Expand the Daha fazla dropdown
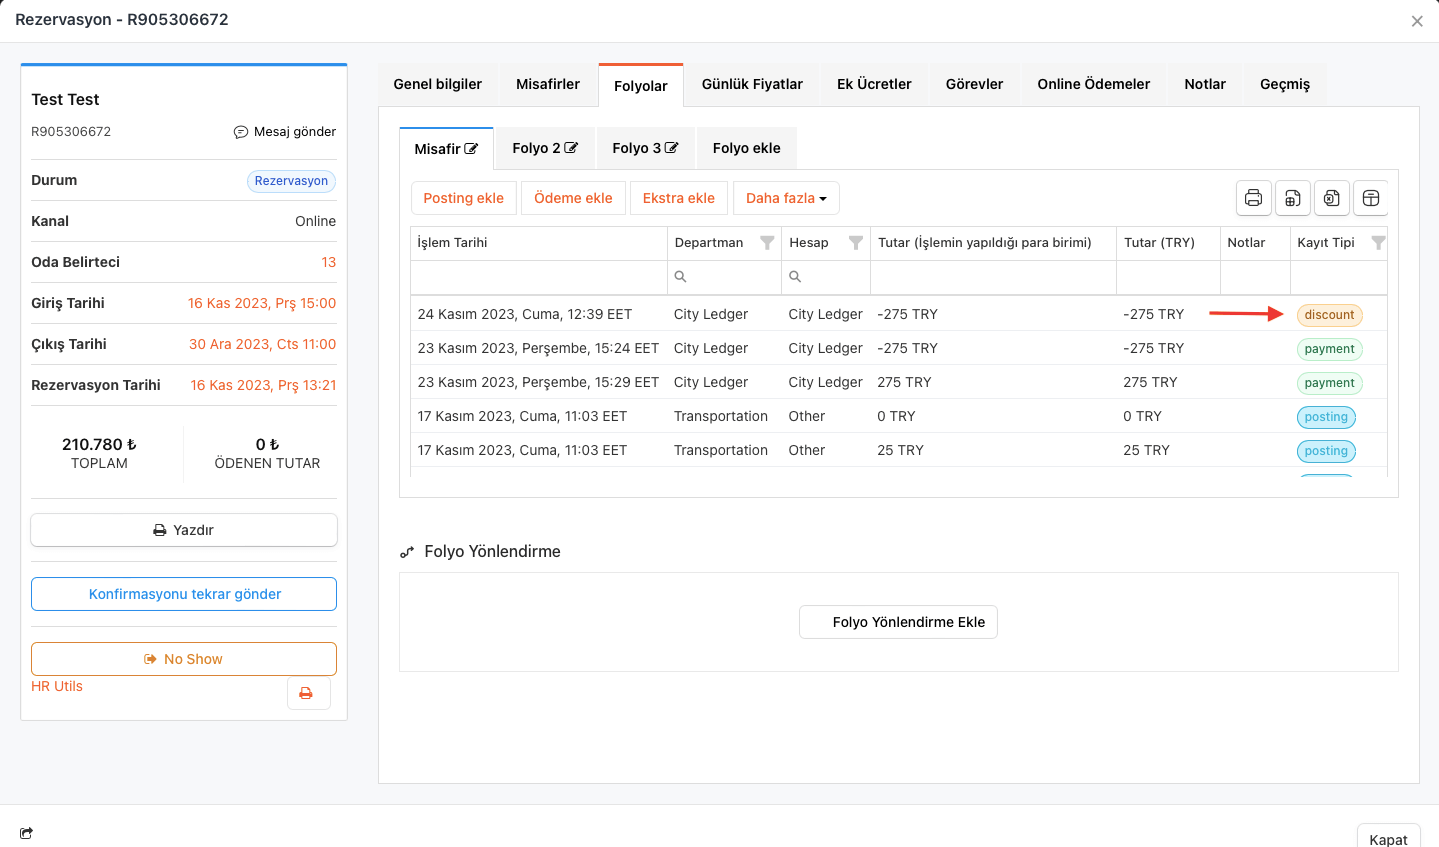This screenshot has width=1439, height=847. click(786, 198)
